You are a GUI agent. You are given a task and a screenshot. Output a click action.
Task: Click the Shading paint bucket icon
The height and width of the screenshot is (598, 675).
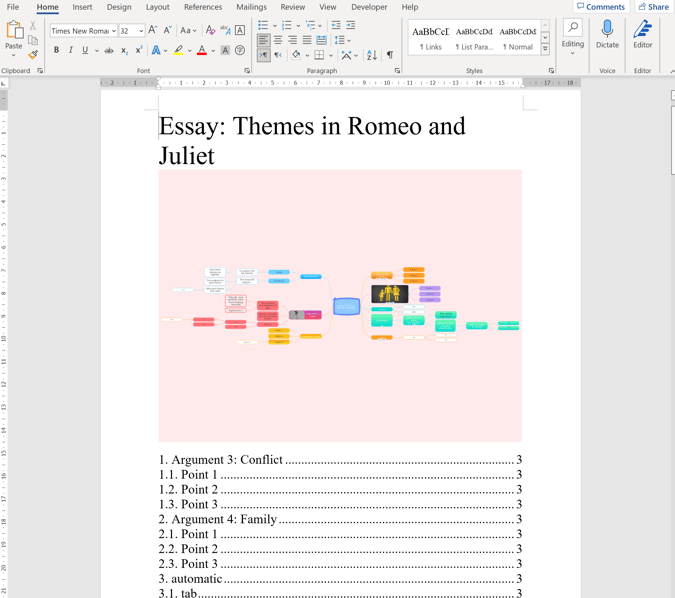pos(296,55)
